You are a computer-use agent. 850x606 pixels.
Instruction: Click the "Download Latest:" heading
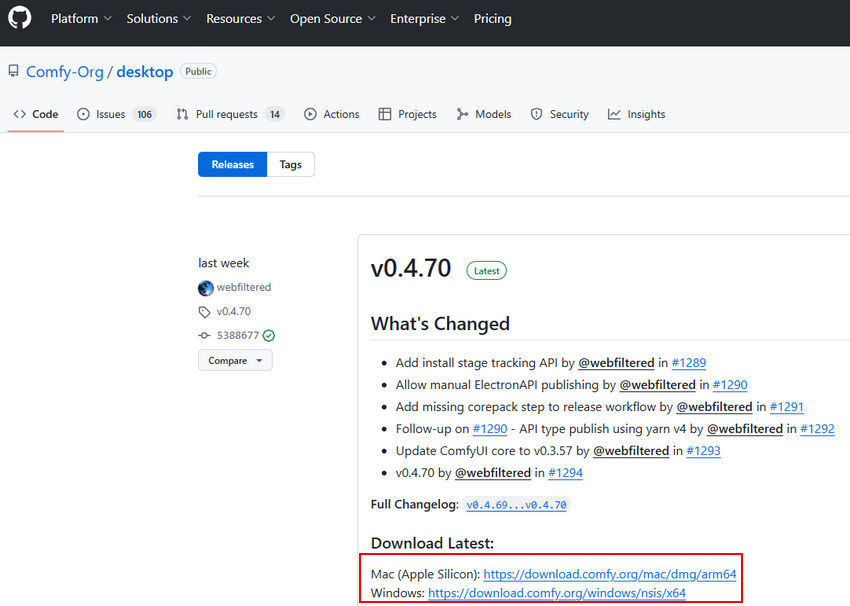click(x=432, y=543)
